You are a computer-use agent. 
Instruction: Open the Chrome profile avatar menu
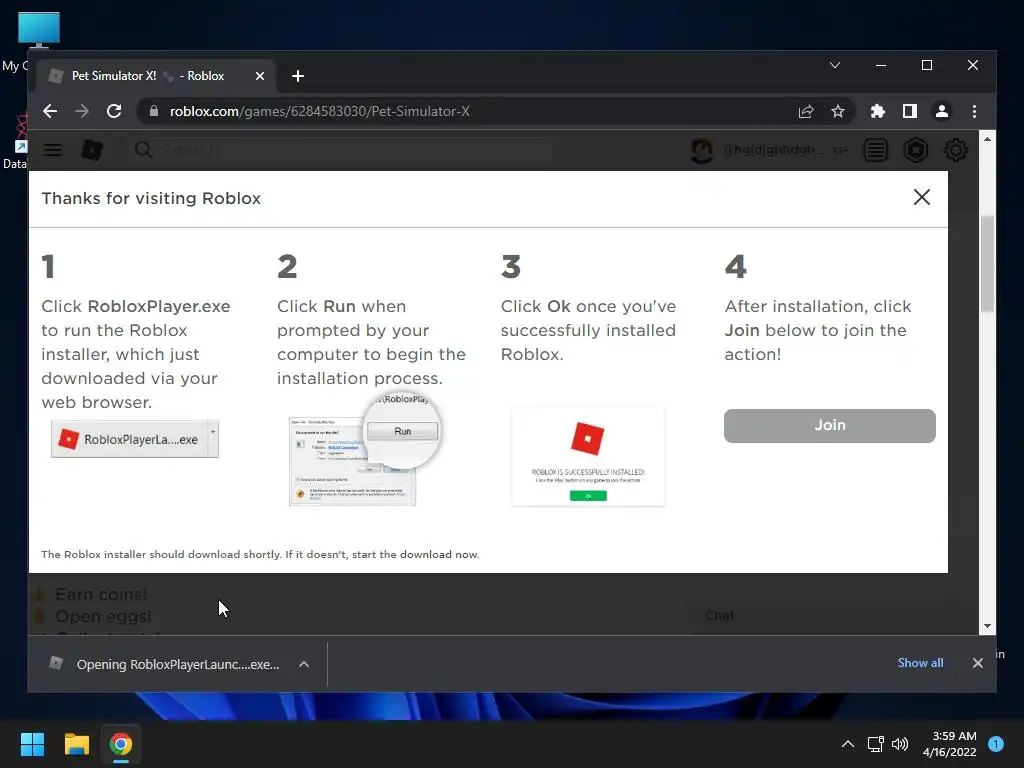942,112
